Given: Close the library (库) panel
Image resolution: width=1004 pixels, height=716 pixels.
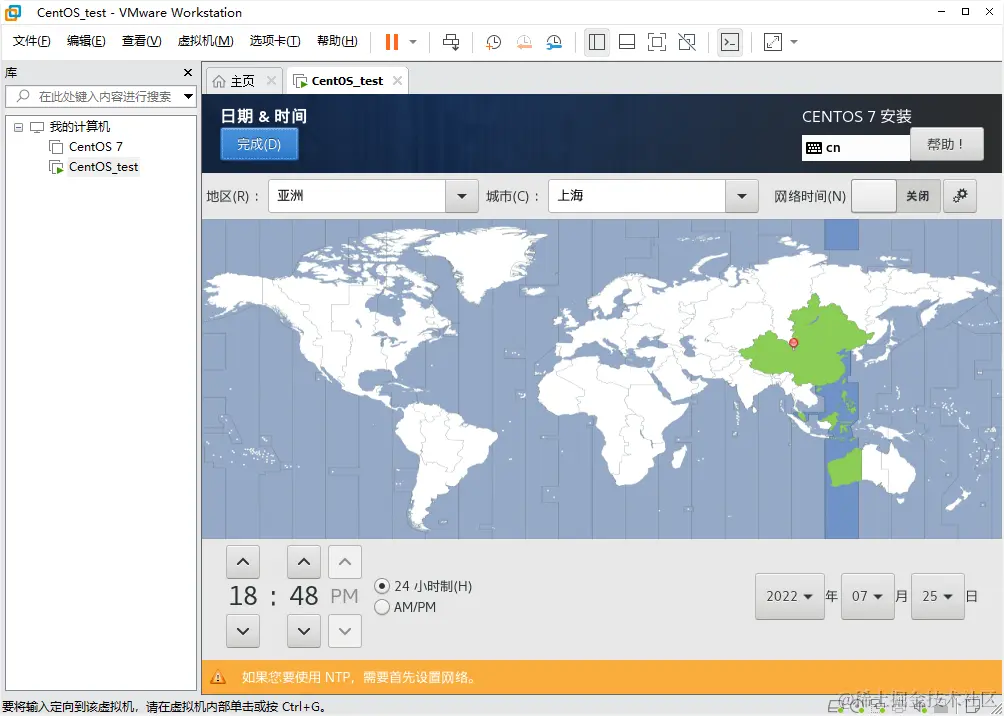Looking at the screenshot, I should click(188, 72).
